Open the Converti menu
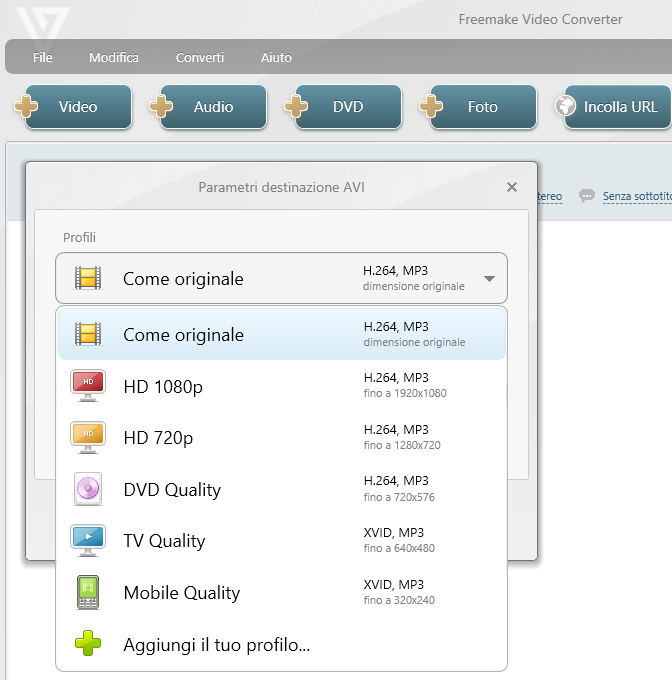 coord(199,57)
